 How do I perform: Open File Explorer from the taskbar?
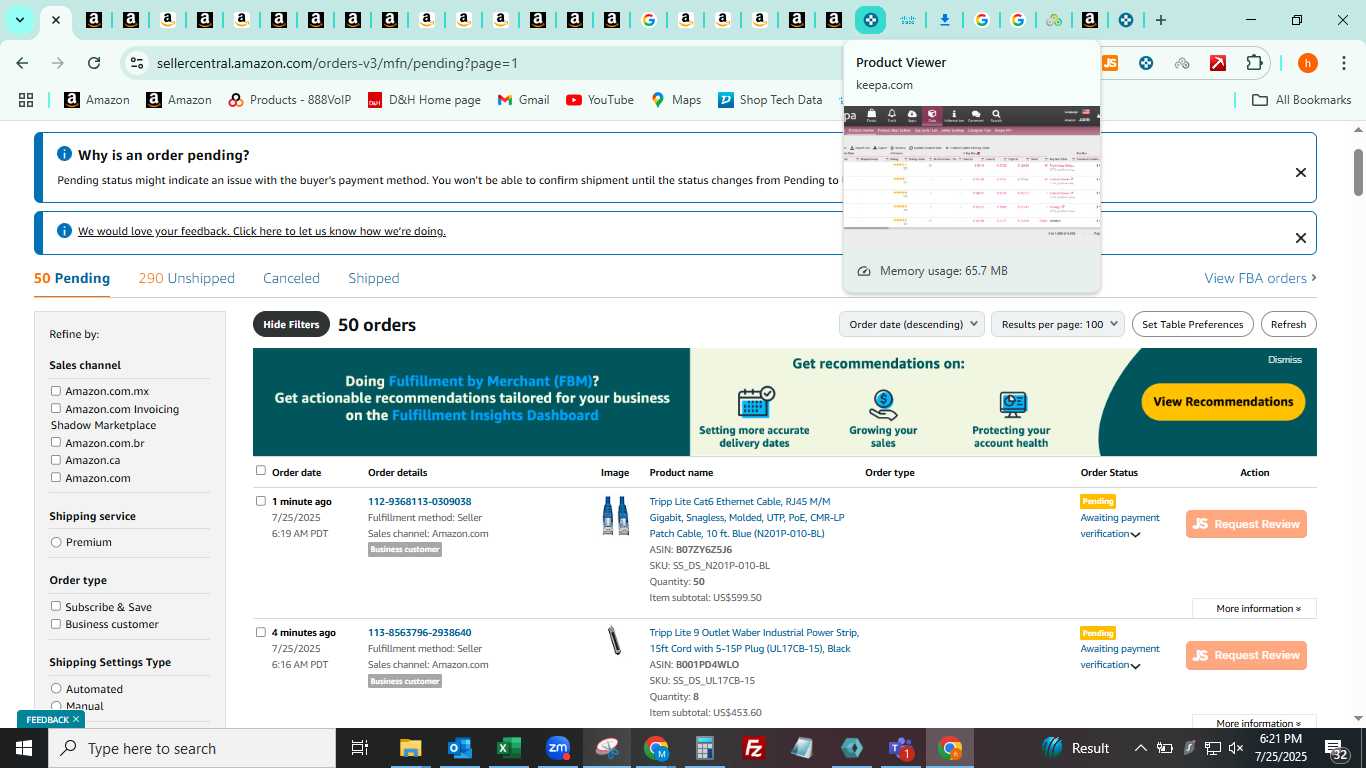[x=410, y=748]
